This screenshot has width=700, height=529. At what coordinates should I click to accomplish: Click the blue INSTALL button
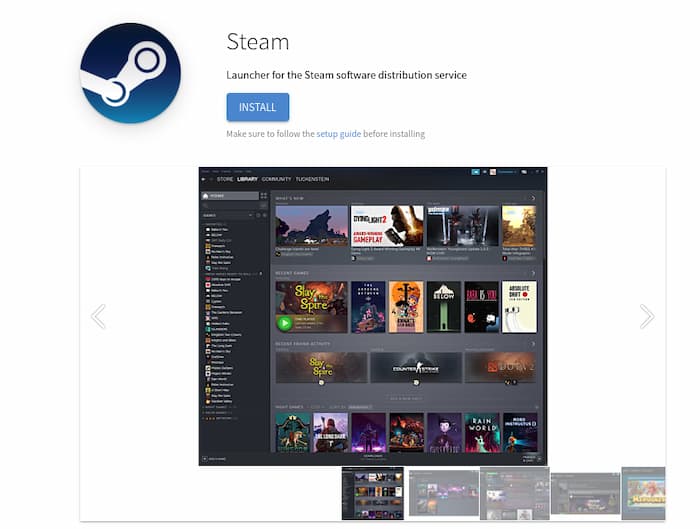(x=258, y=107)
